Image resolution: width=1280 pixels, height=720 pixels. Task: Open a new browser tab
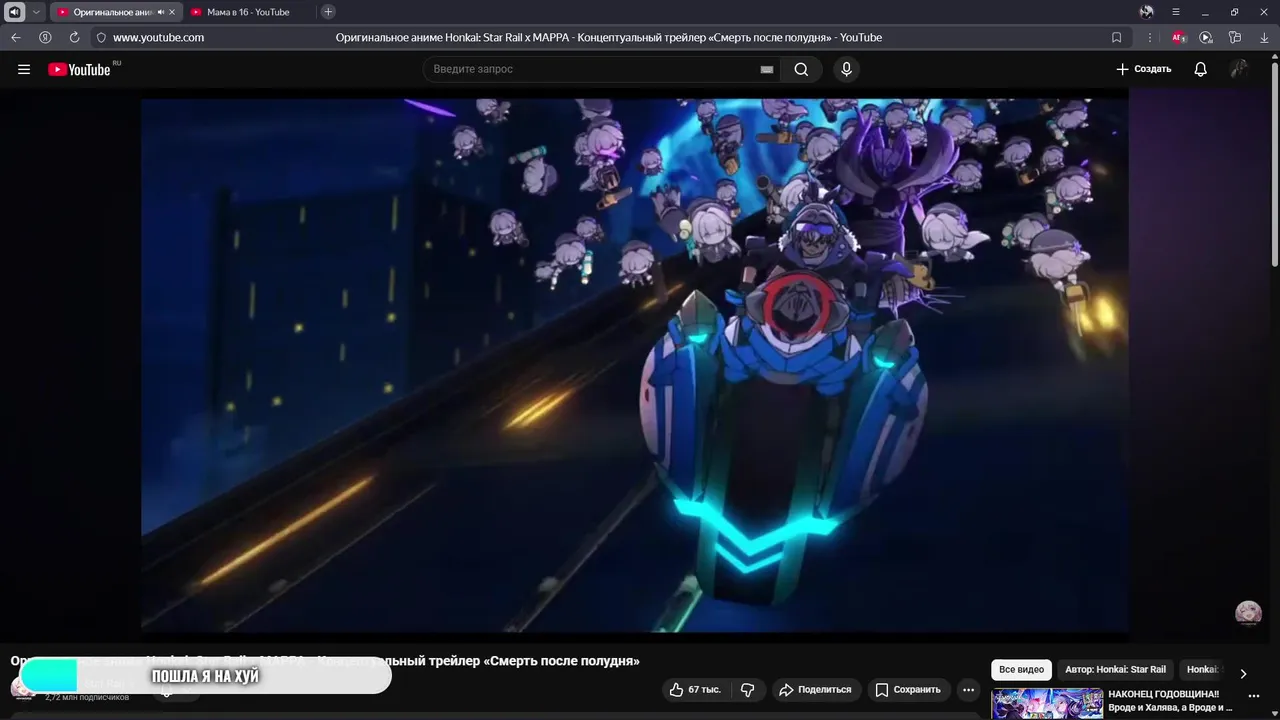pyautogui.click(x=328, y=12)
